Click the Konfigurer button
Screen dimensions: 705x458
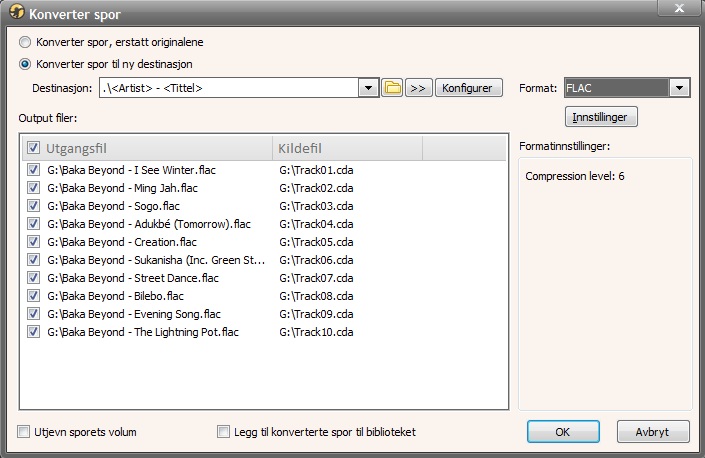(468, 88)
